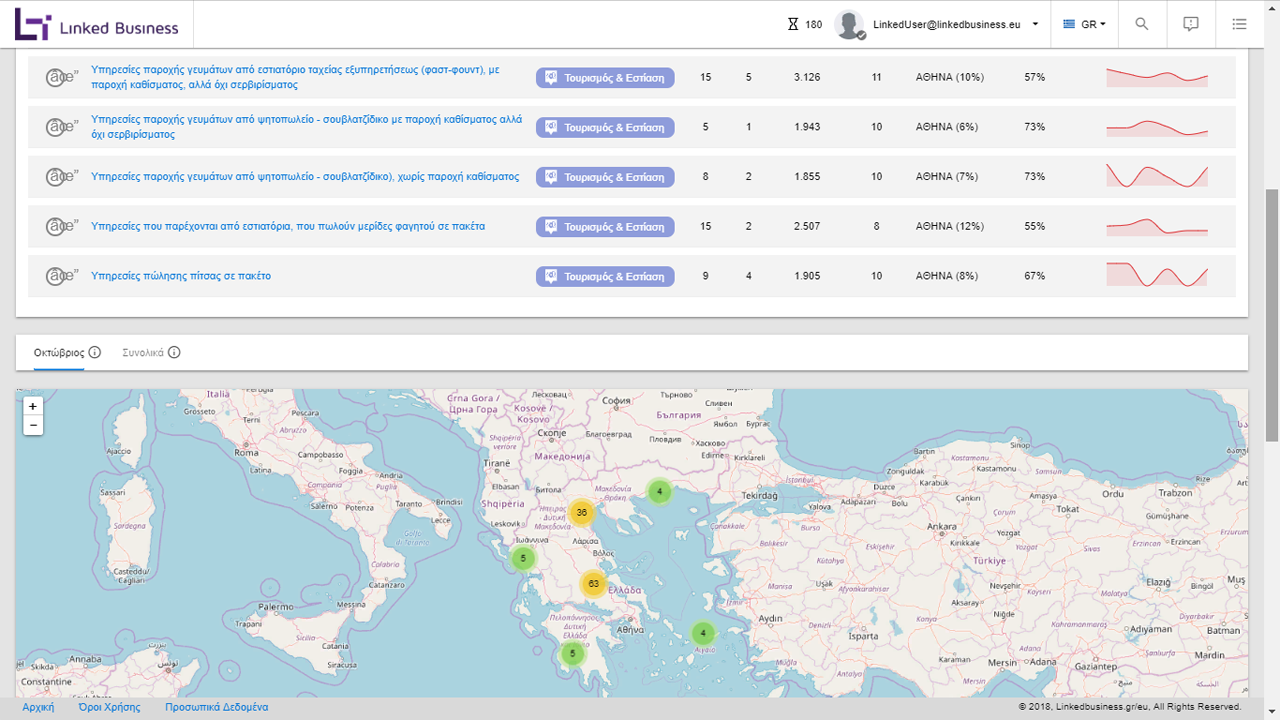Click the map cluster marker showing 36
The width and height of the screenshot is (1280, 720).
coord(581,513)
